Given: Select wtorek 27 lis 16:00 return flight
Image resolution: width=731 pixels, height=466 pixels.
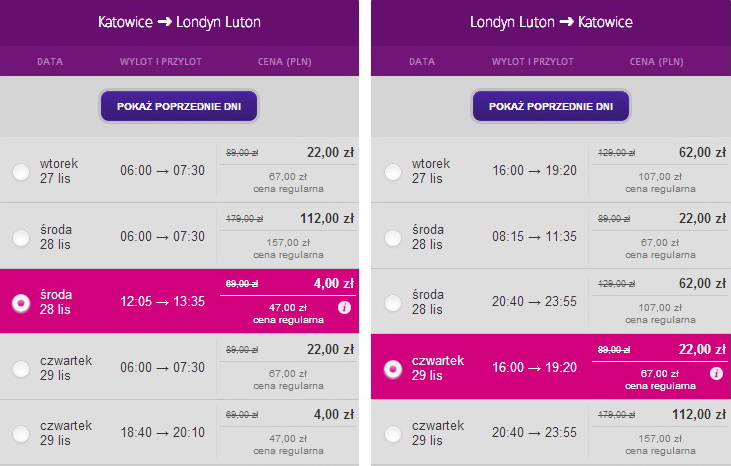Looking at the screenshot, I should click(393, 171).
